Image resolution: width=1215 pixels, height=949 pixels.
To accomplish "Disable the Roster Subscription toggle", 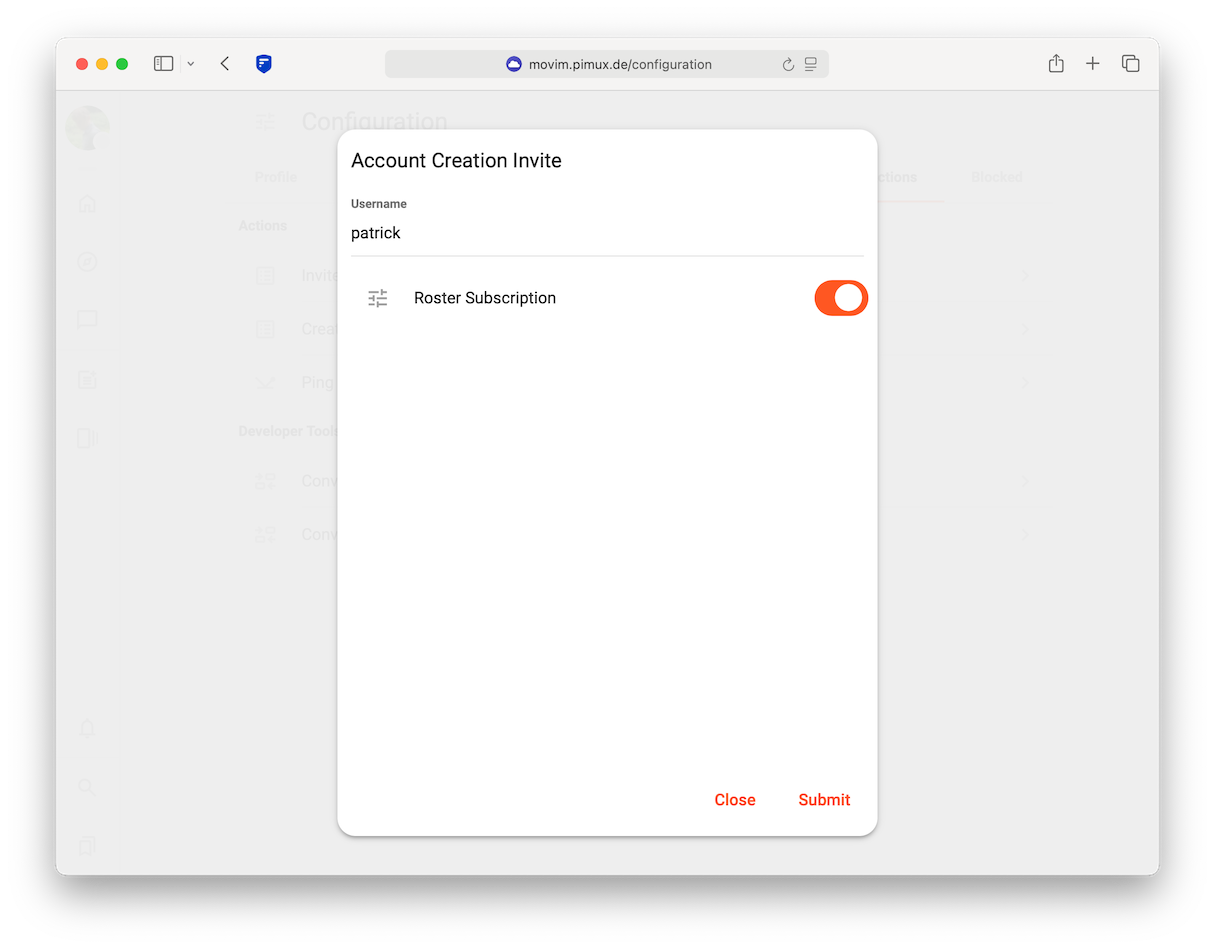I will pos(841,298).
